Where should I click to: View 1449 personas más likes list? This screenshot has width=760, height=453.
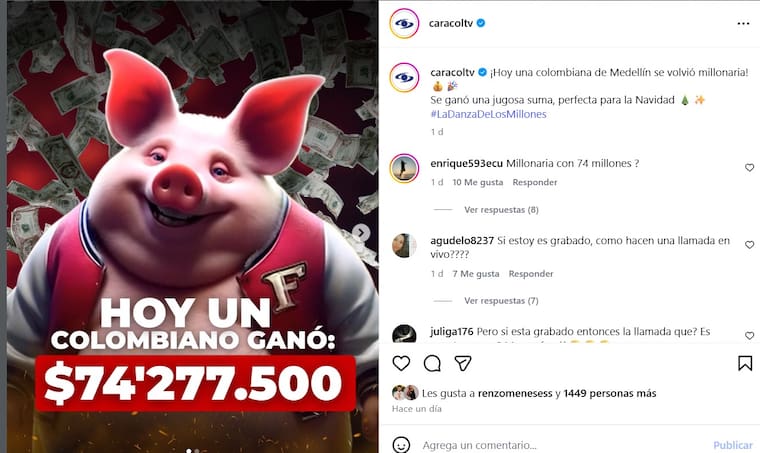pyautogui.click(x=610, y=393)
